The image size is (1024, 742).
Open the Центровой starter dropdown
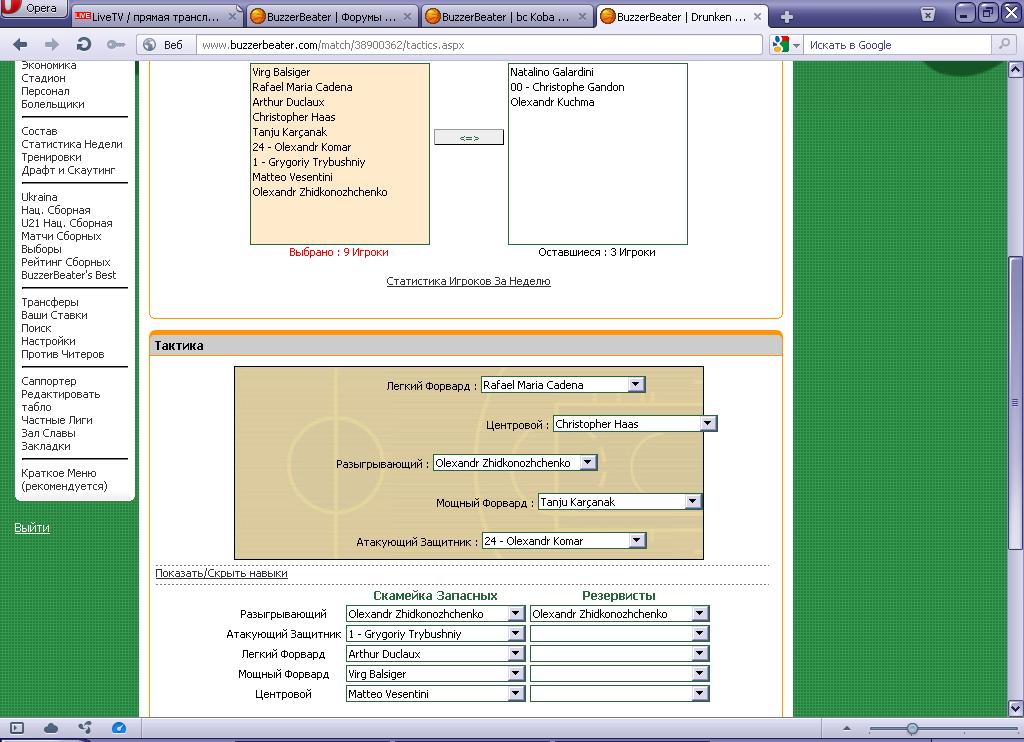[635, 424]
